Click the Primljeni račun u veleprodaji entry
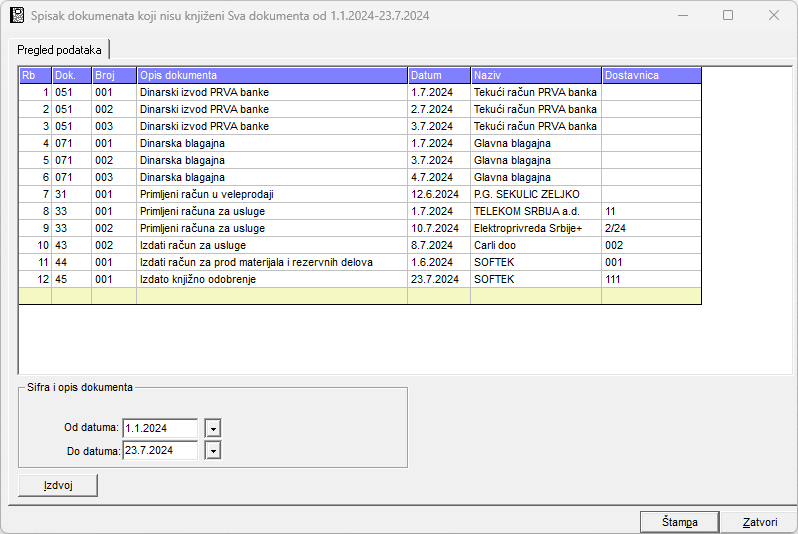The height and width of the screenshot is (534, 798). (271, 194)
